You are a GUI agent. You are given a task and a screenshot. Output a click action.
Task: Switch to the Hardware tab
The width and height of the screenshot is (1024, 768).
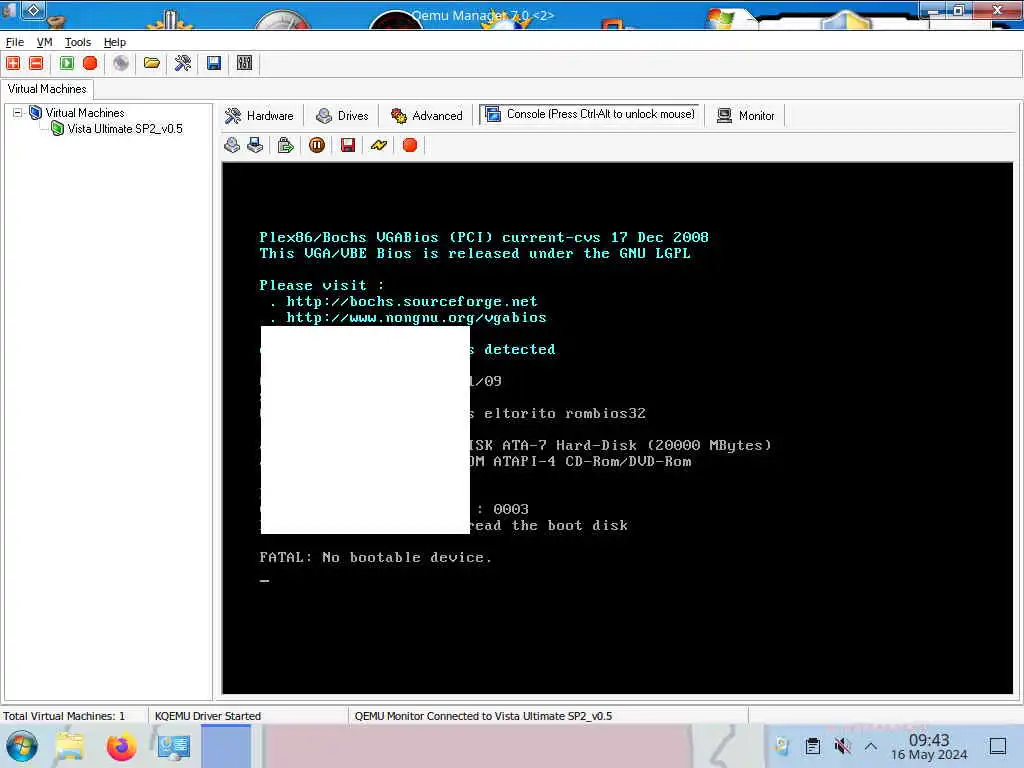(259, 116)
